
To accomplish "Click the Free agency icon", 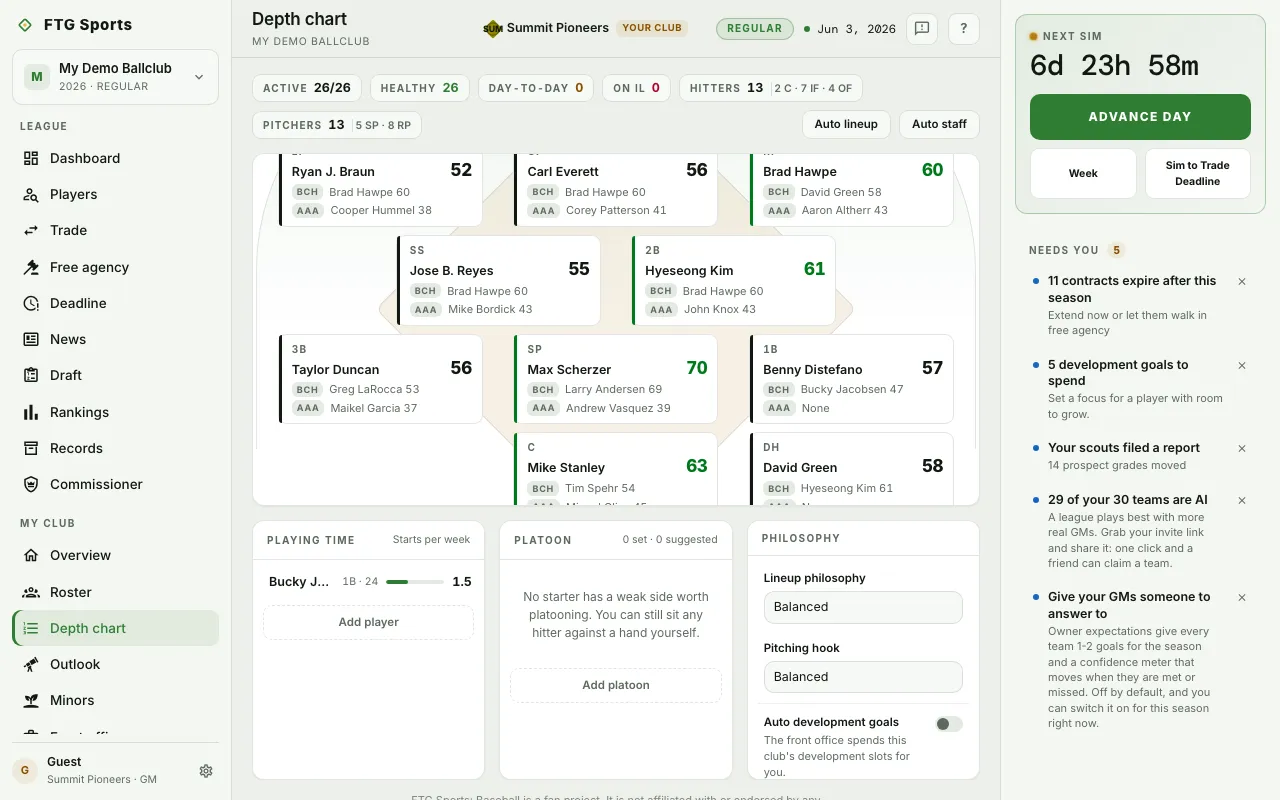I will point(31,267).
